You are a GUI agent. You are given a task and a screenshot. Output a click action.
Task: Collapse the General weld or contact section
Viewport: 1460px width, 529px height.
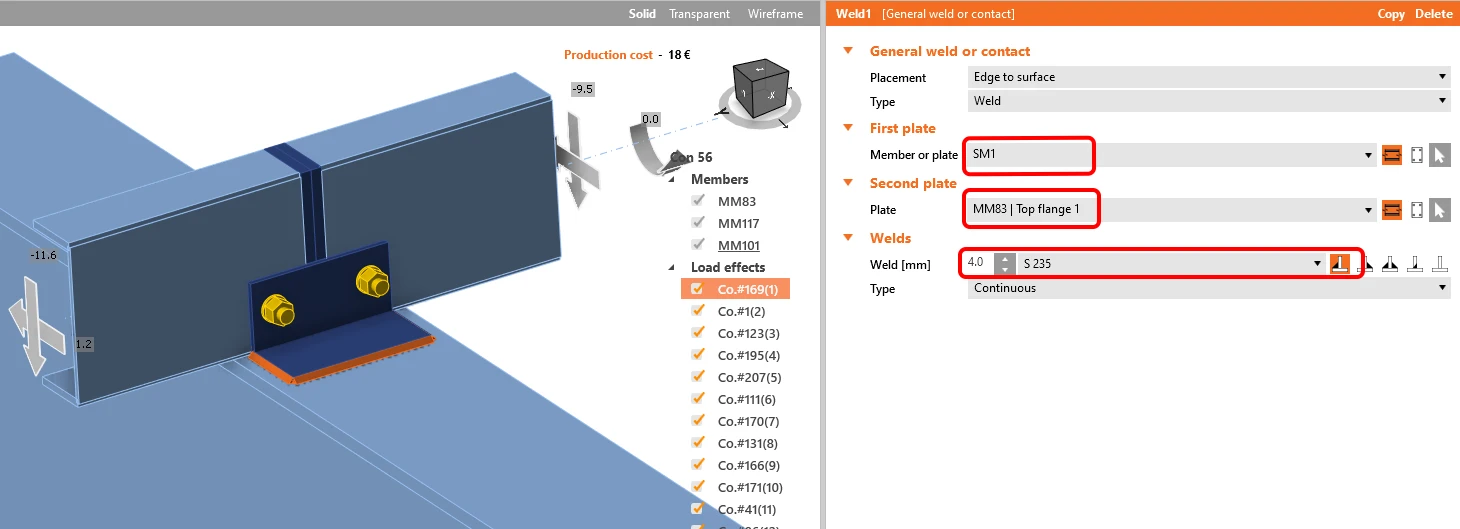coord(848,51)
